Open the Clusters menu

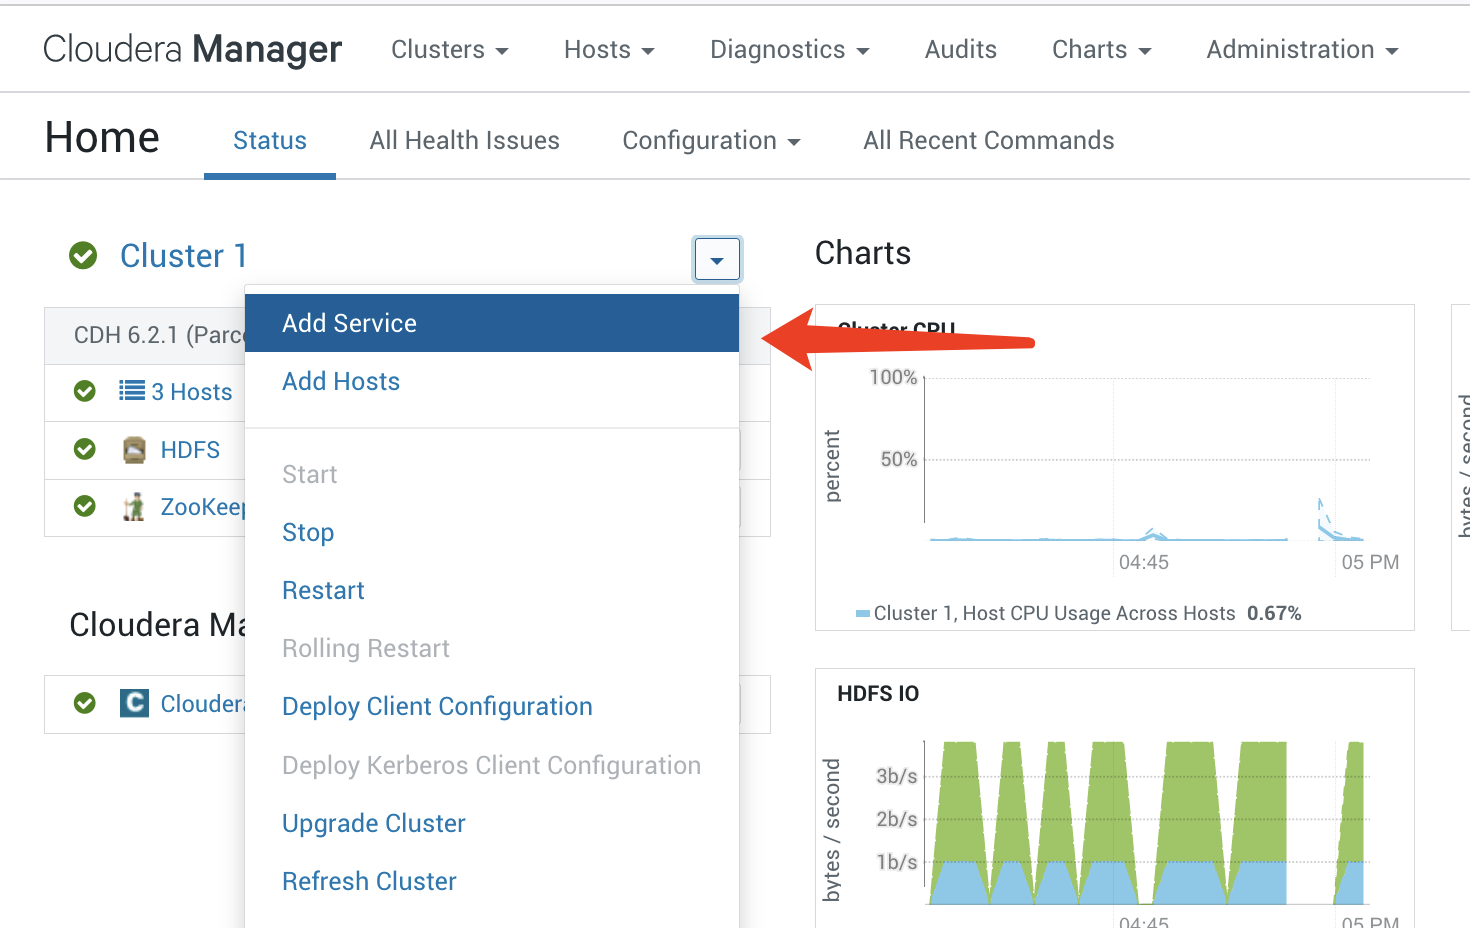coord(450,50)
